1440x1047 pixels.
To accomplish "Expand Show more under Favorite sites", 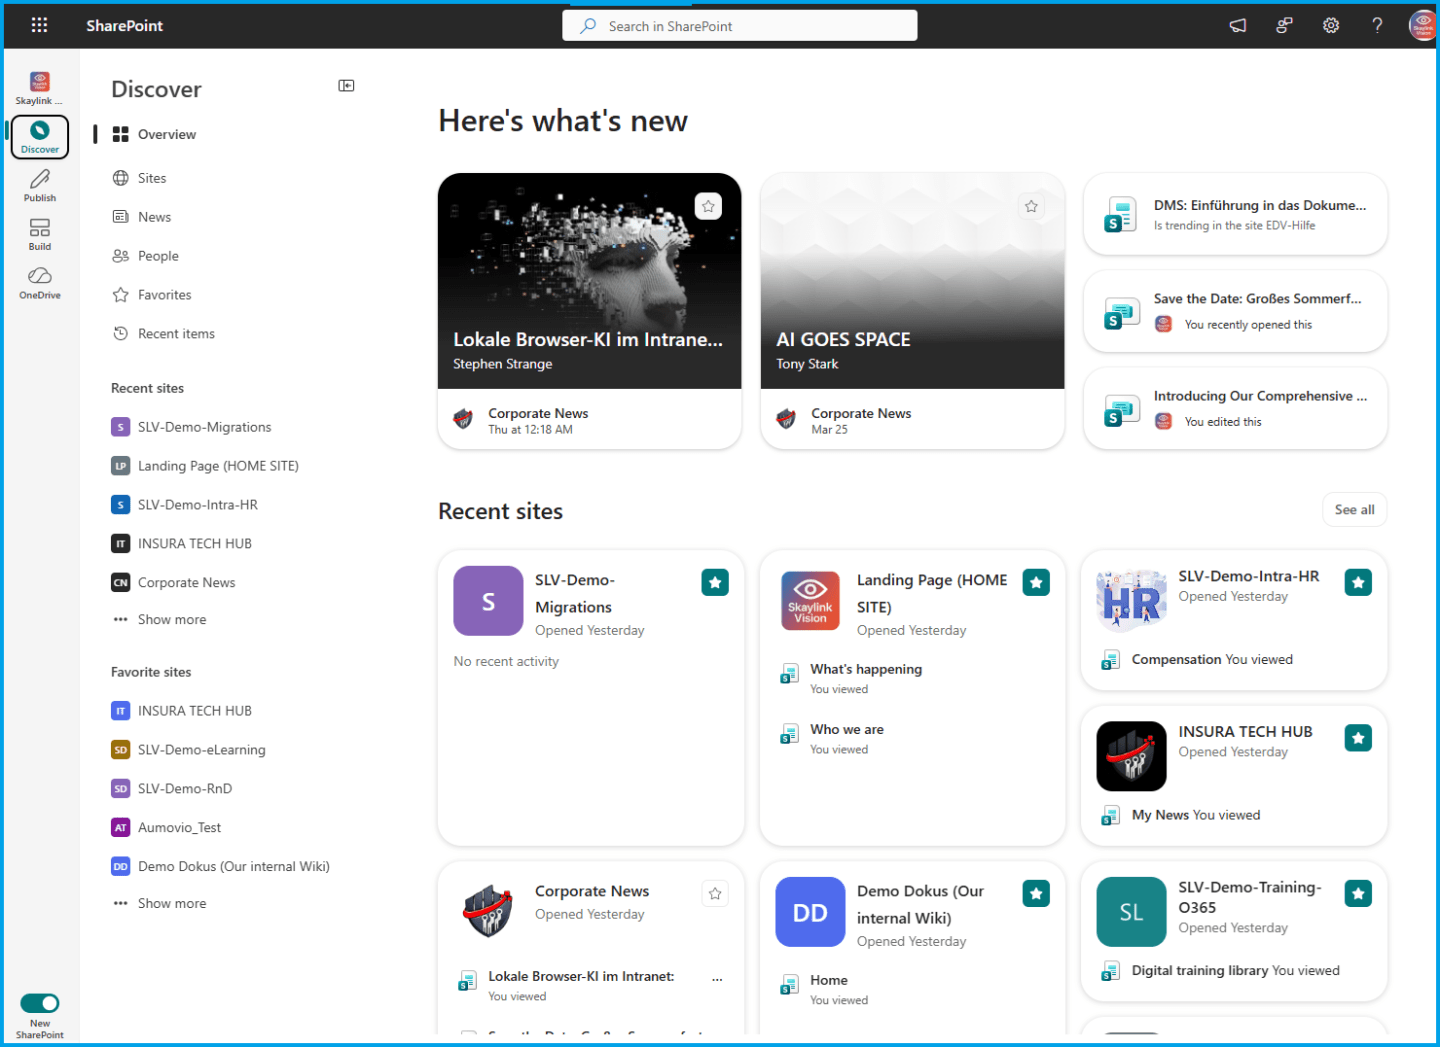I will click(171, 903).
